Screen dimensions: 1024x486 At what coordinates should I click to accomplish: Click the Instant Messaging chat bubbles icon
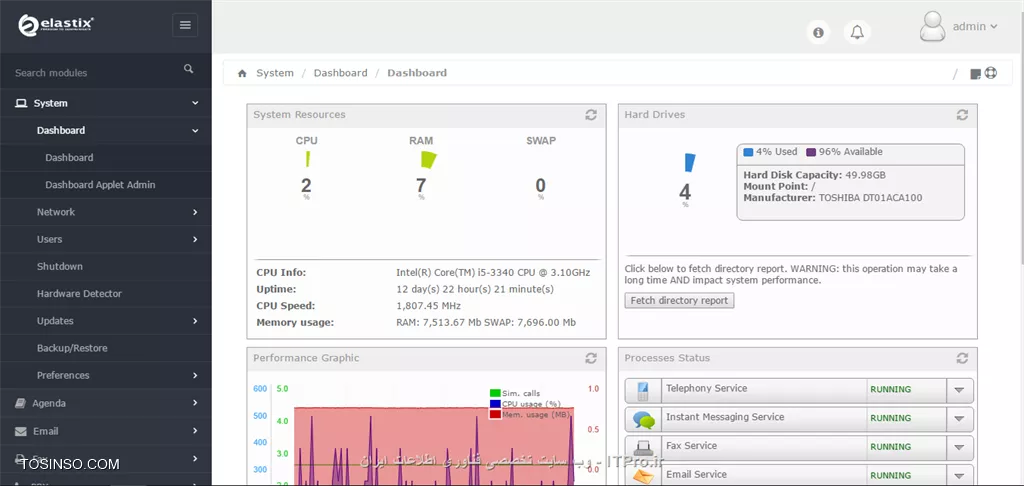click(644, 419)
